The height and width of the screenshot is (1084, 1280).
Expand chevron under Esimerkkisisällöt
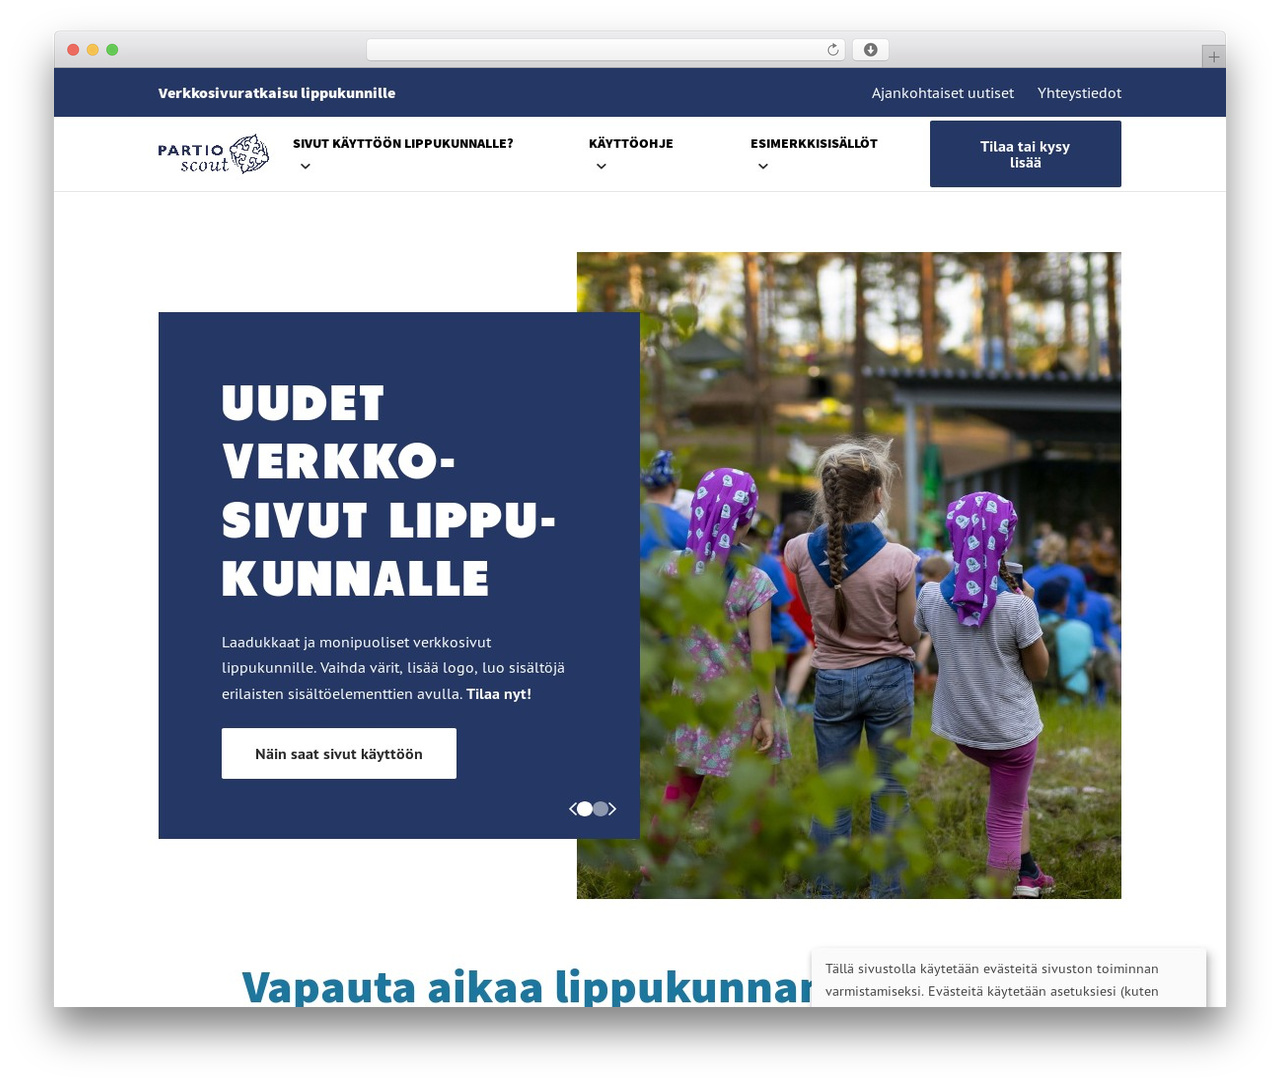(x=763, y=166)
